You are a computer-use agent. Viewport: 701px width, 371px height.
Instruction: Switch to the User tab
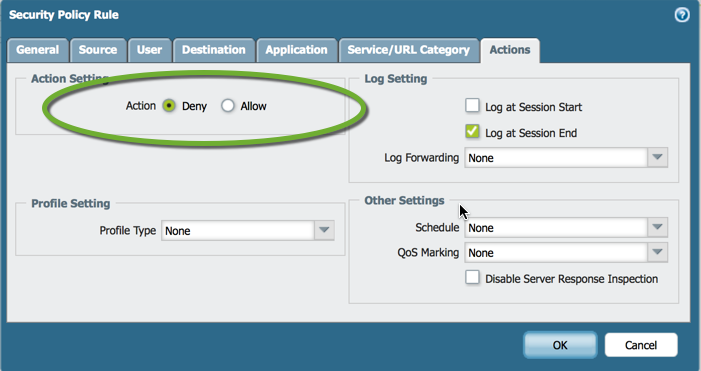[149, 50]
